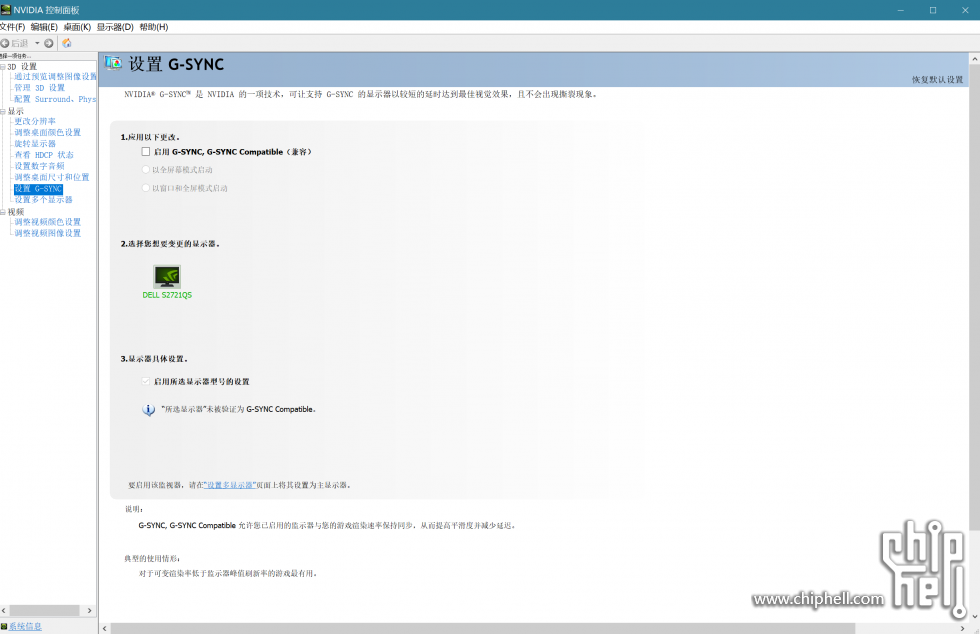Screen dimensions: 980x634
Task: Click the 3D 设置 category label
Action: pos(22,66)
